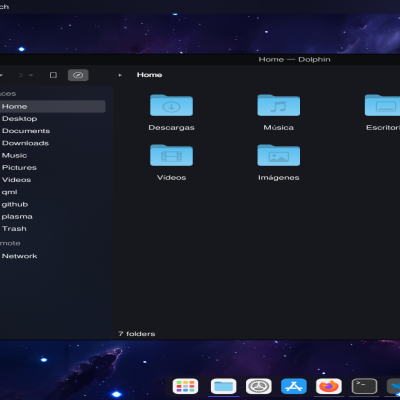Open the Descargas folder
The image size is (400, 400).
171,113
